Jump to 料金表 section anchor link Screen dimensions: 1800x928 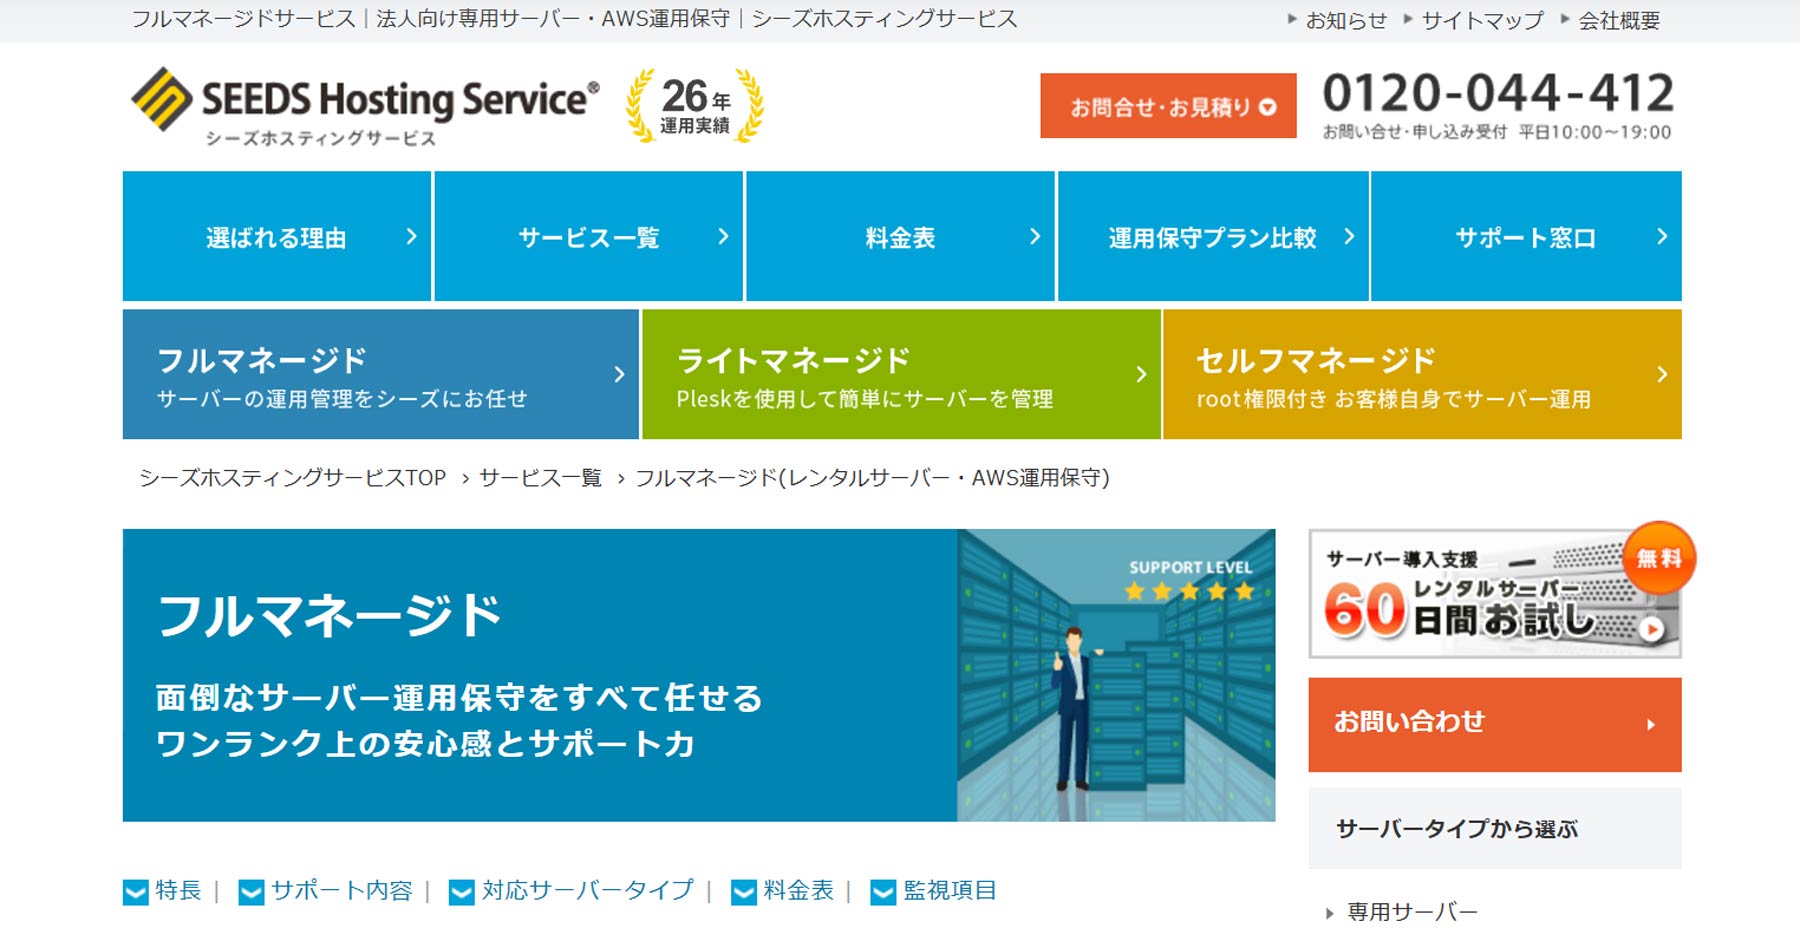pos(798,890)
